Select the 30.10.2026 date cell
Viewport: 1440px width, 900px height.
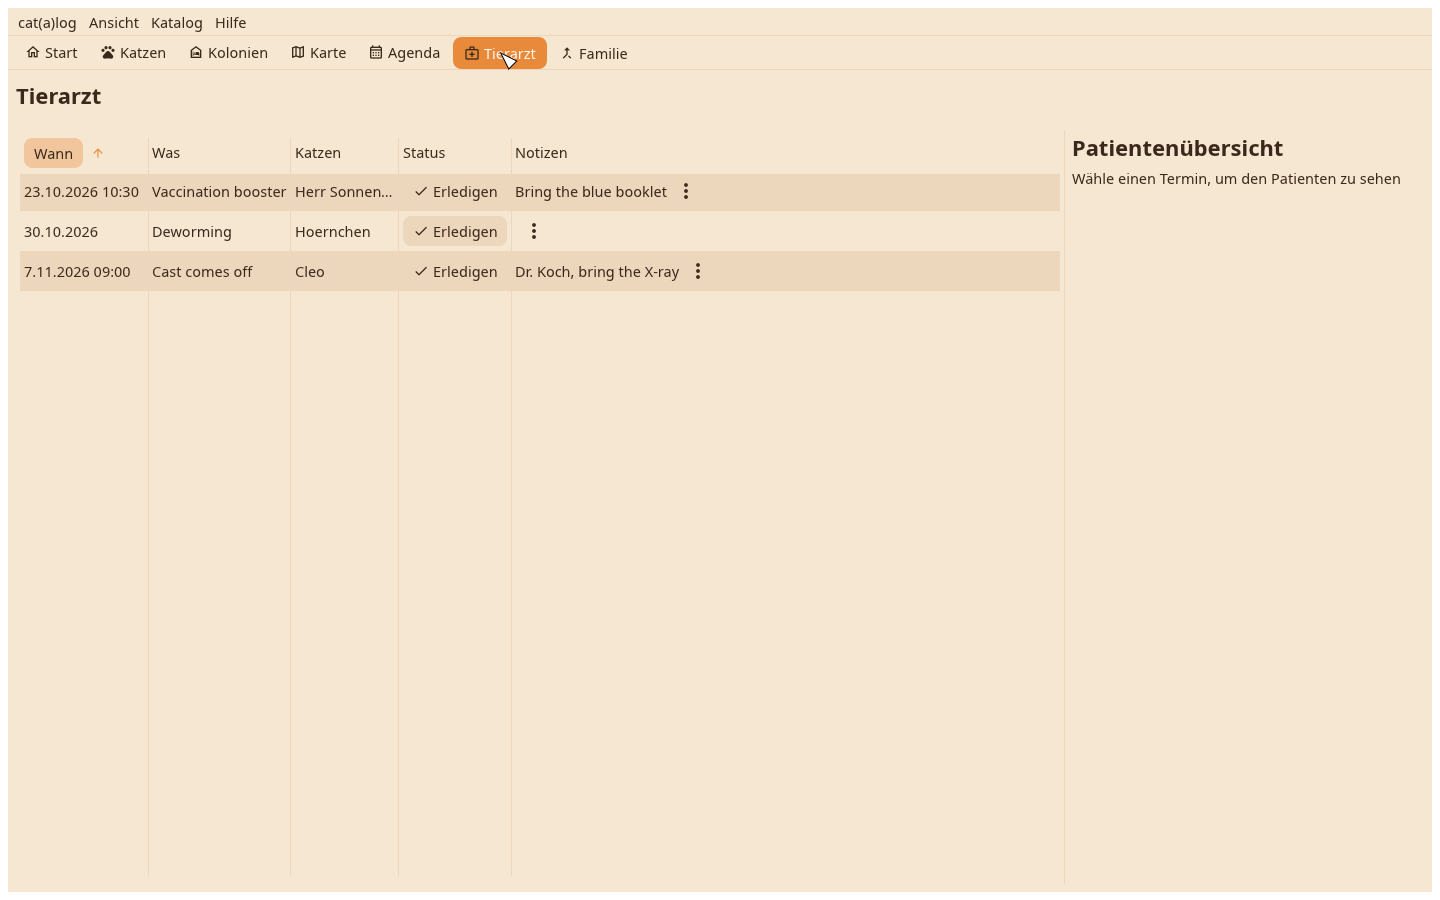click(61, 231)
